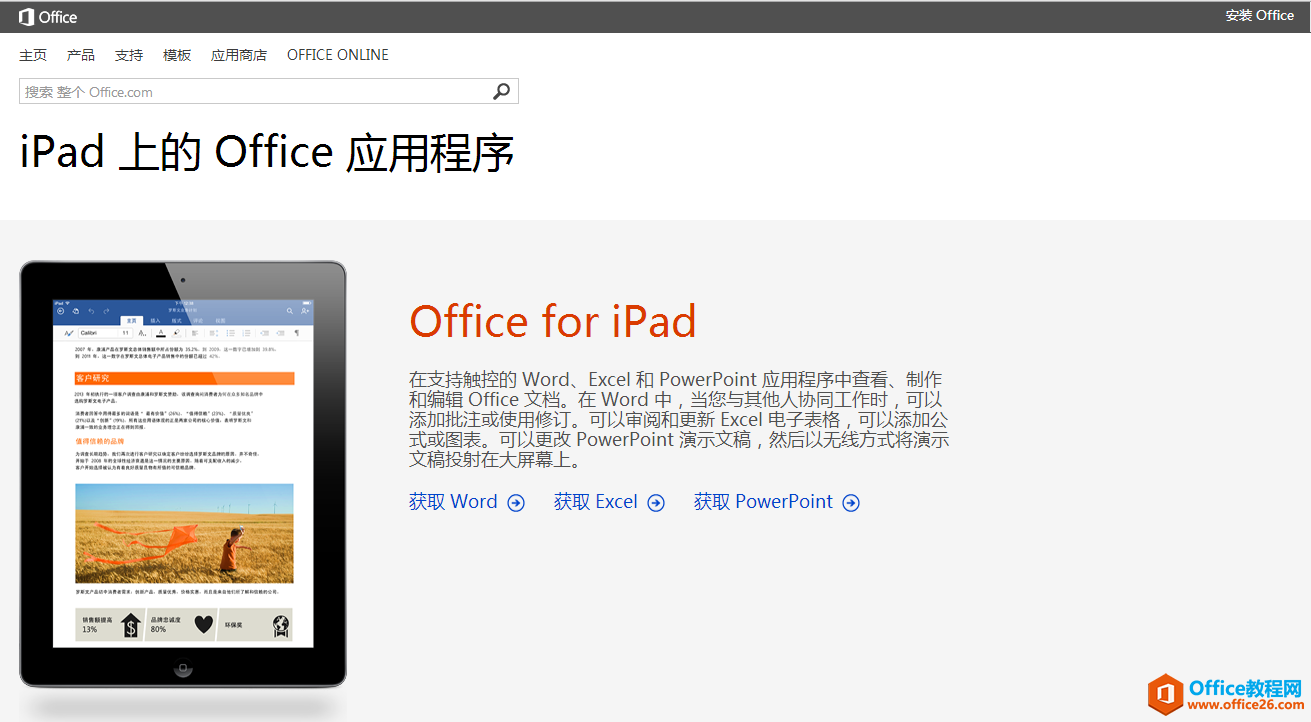Open the 应用商店 menu item
Image resolution: width=1311 pixels, height=722 pixels.
pyautogui.click(x=239, y=55)
